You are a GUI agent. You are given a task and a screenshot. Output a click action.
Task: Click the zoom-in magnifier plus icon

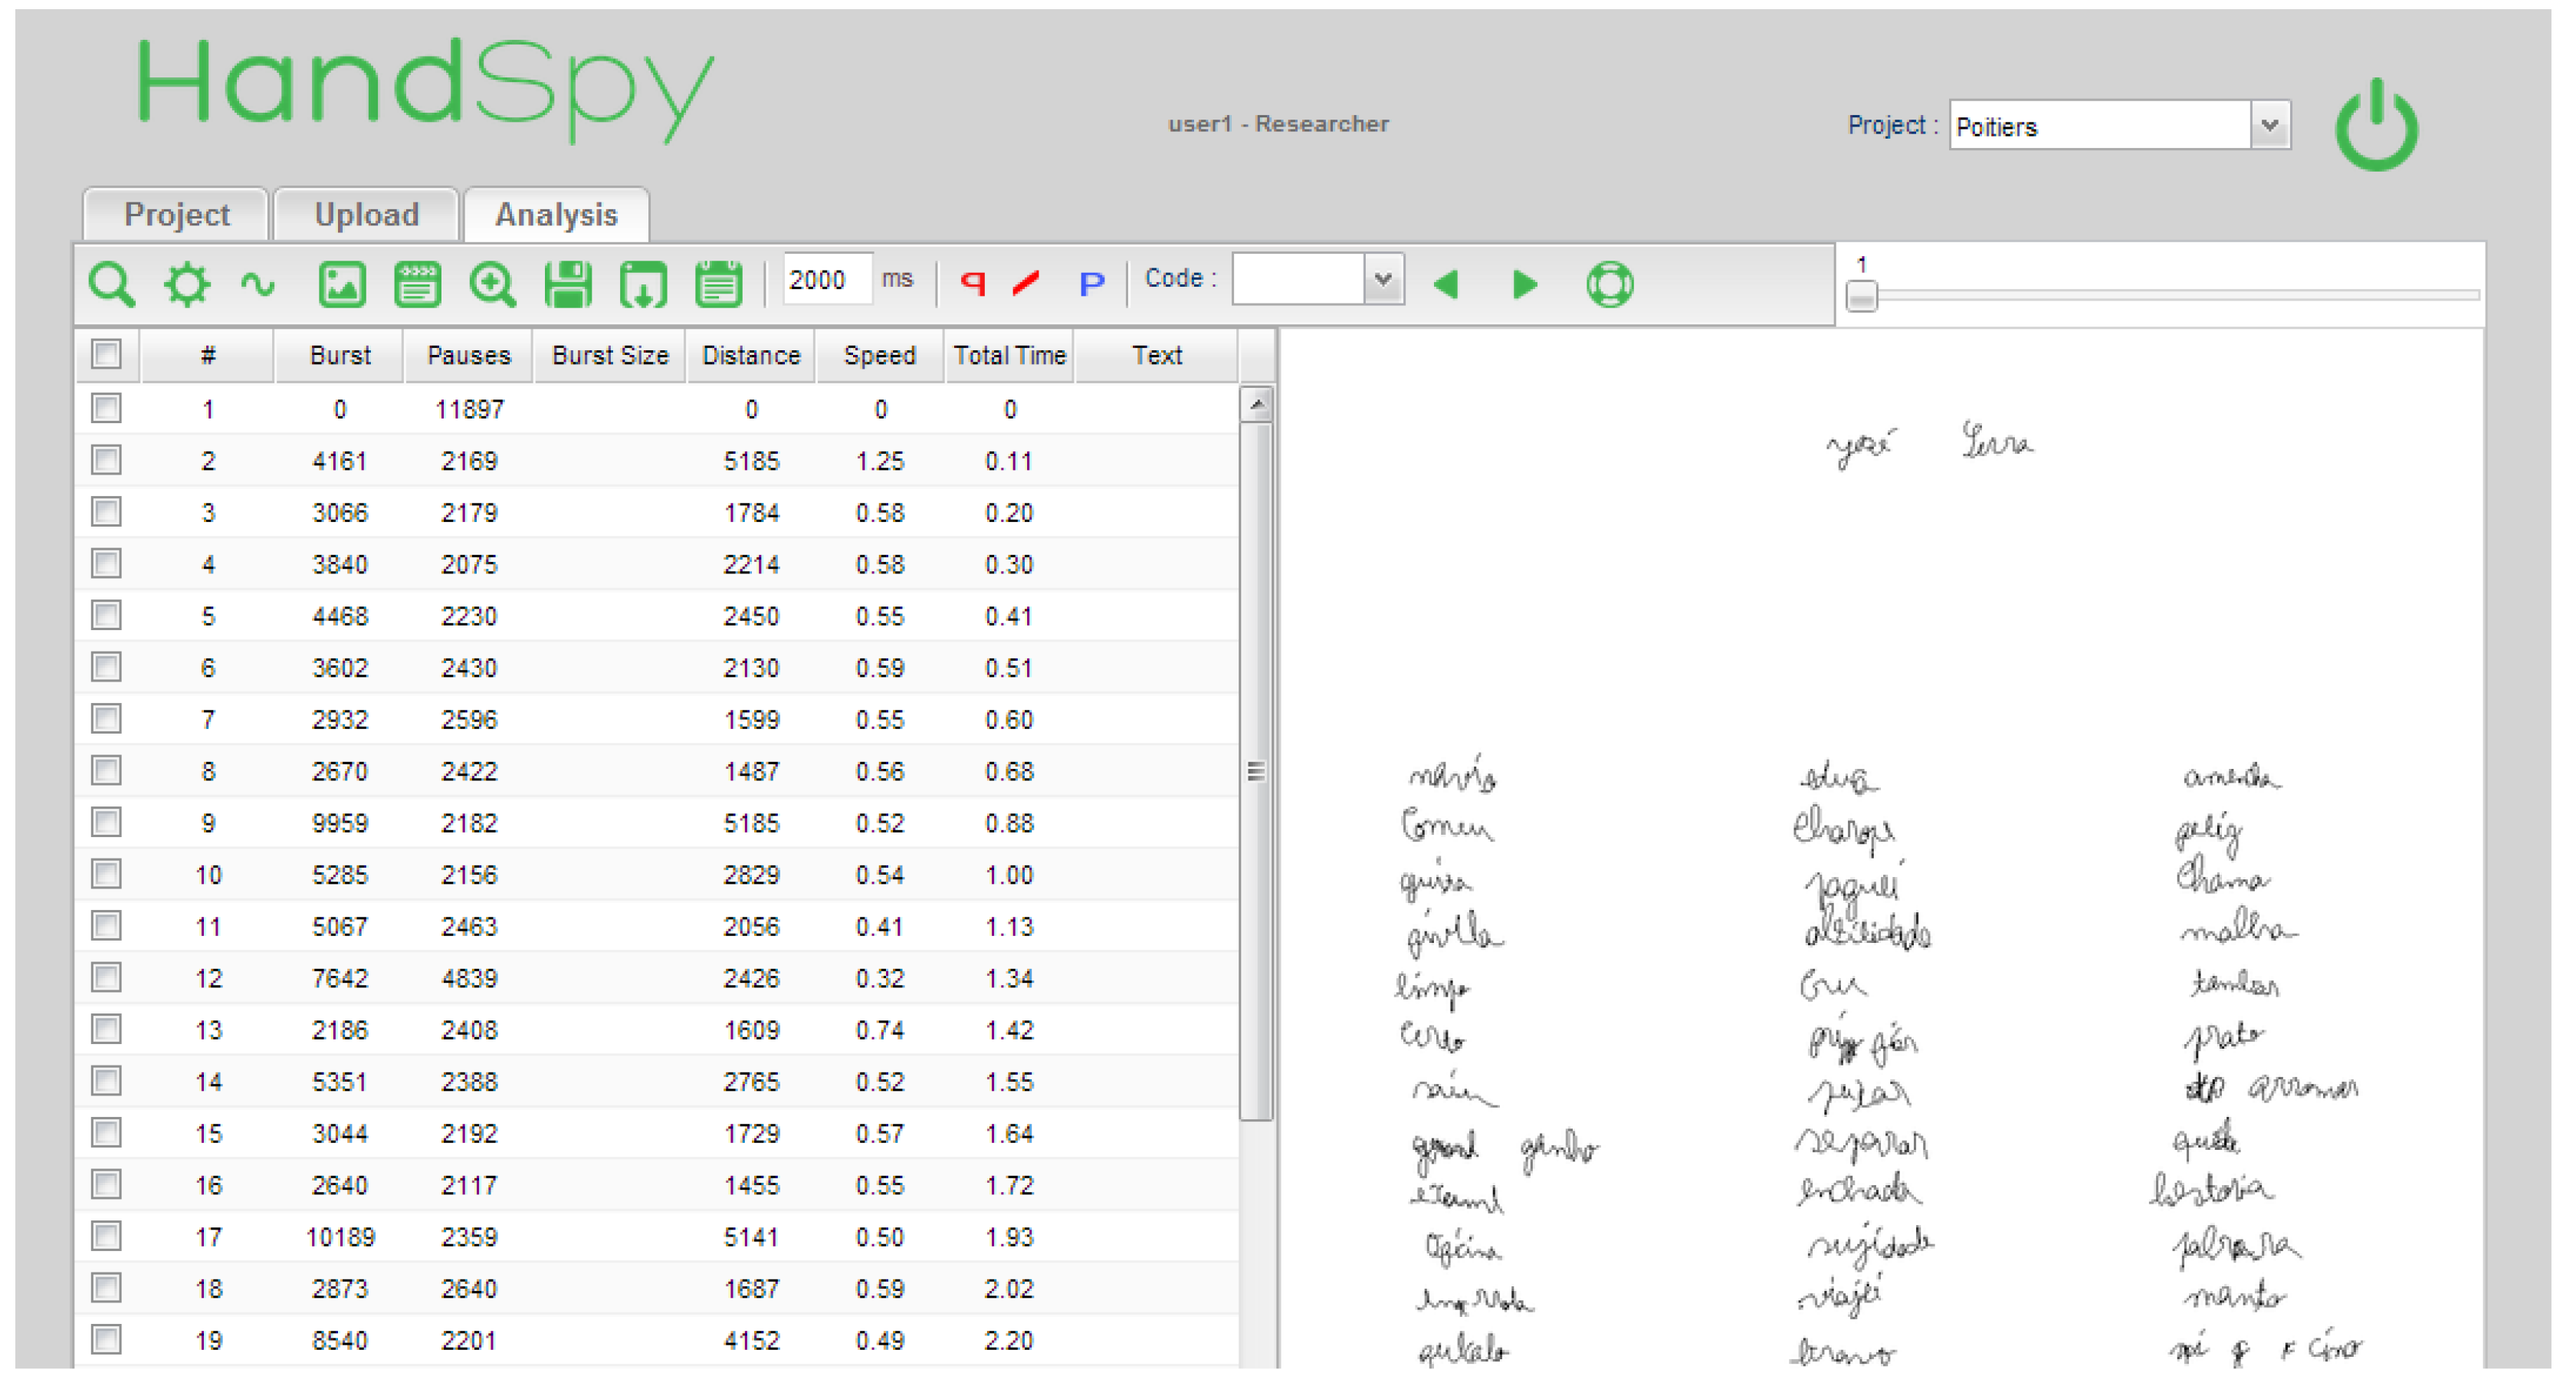coord(492,284)
